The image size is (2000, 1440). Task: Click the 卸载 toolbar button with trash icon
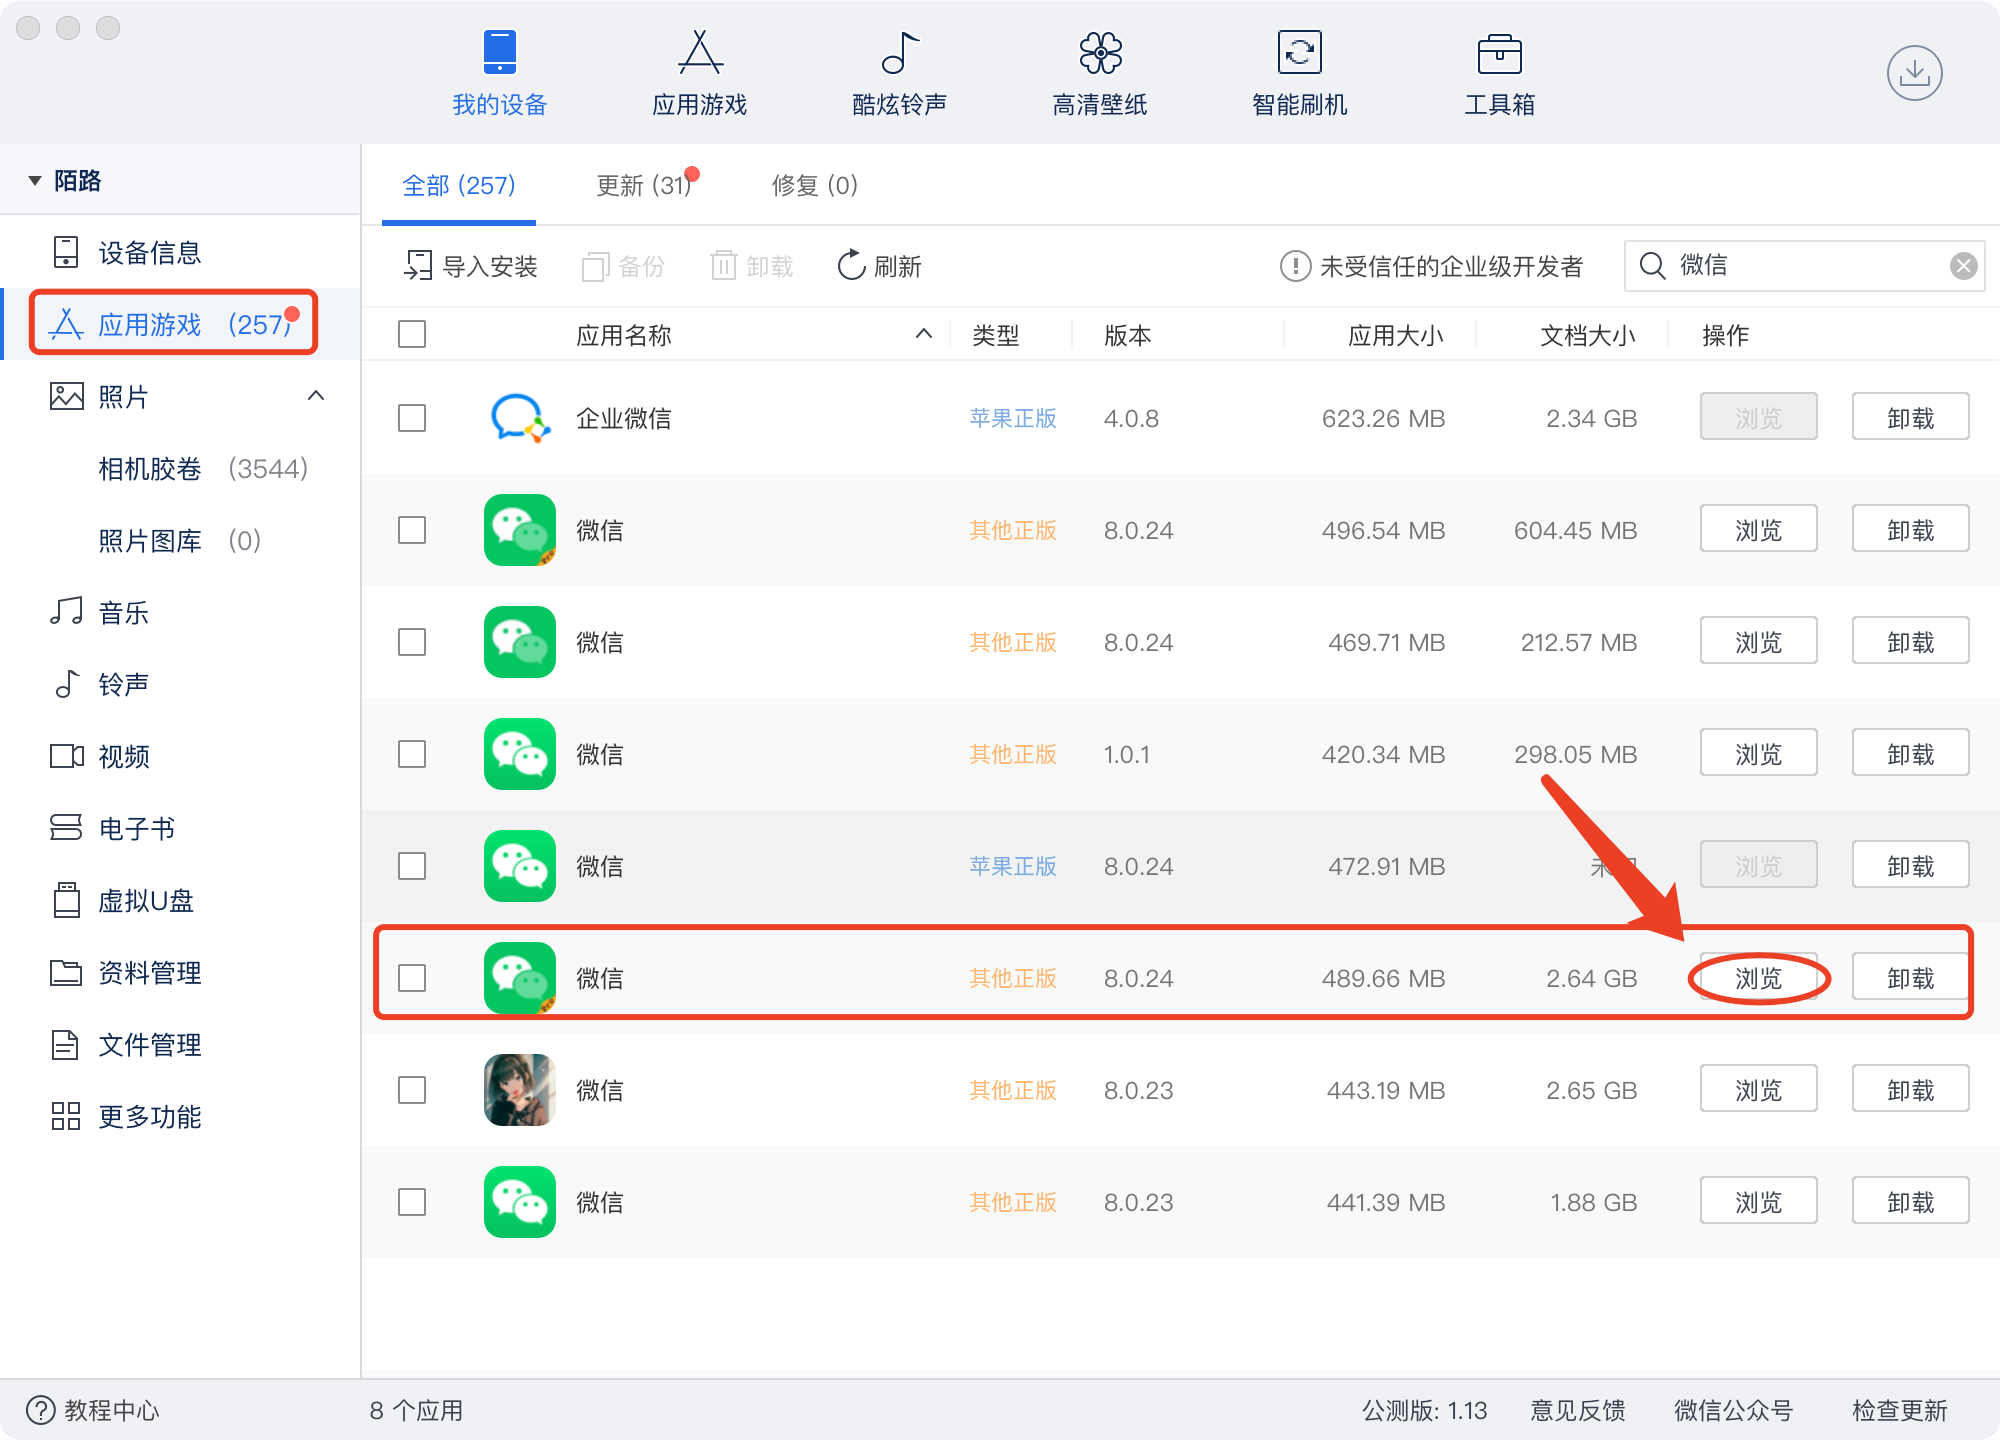[x=752, y=266]
